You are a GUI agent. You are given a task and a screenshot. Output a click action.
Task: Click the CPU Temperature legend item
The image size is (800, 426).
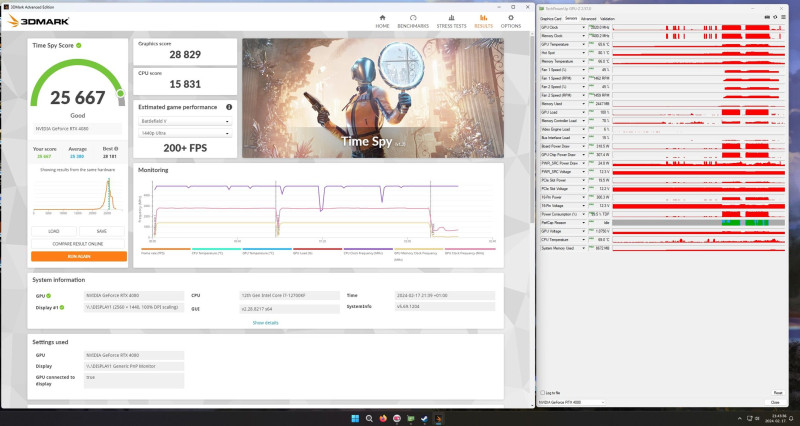(x=216, y=251)
